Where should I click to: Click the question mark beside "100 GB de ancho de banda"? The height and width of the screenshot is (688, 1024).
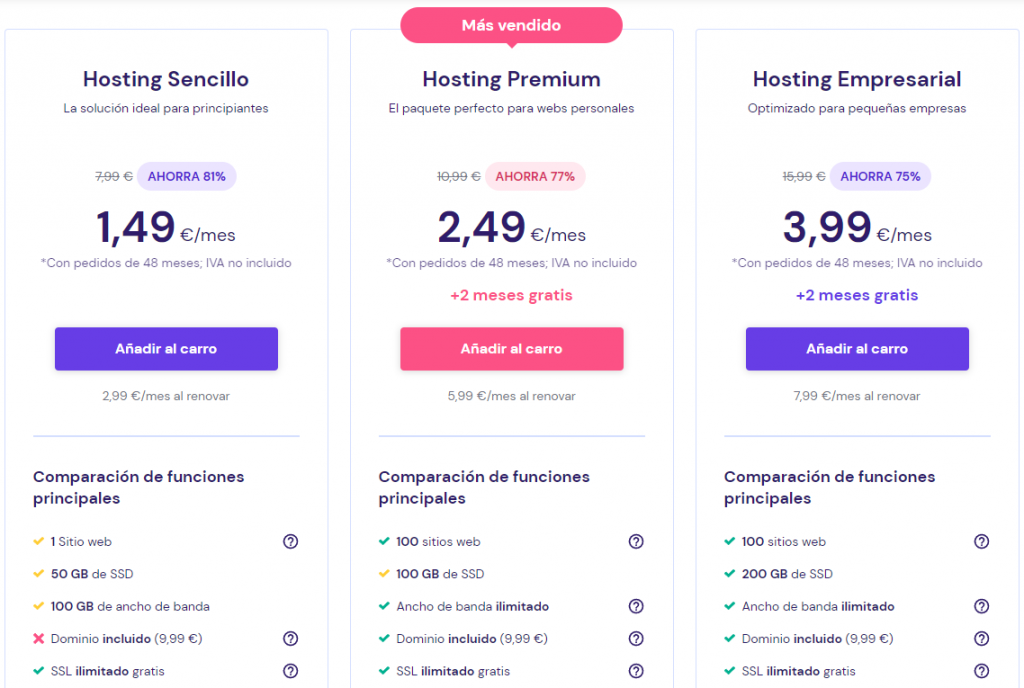pos(290,606)
